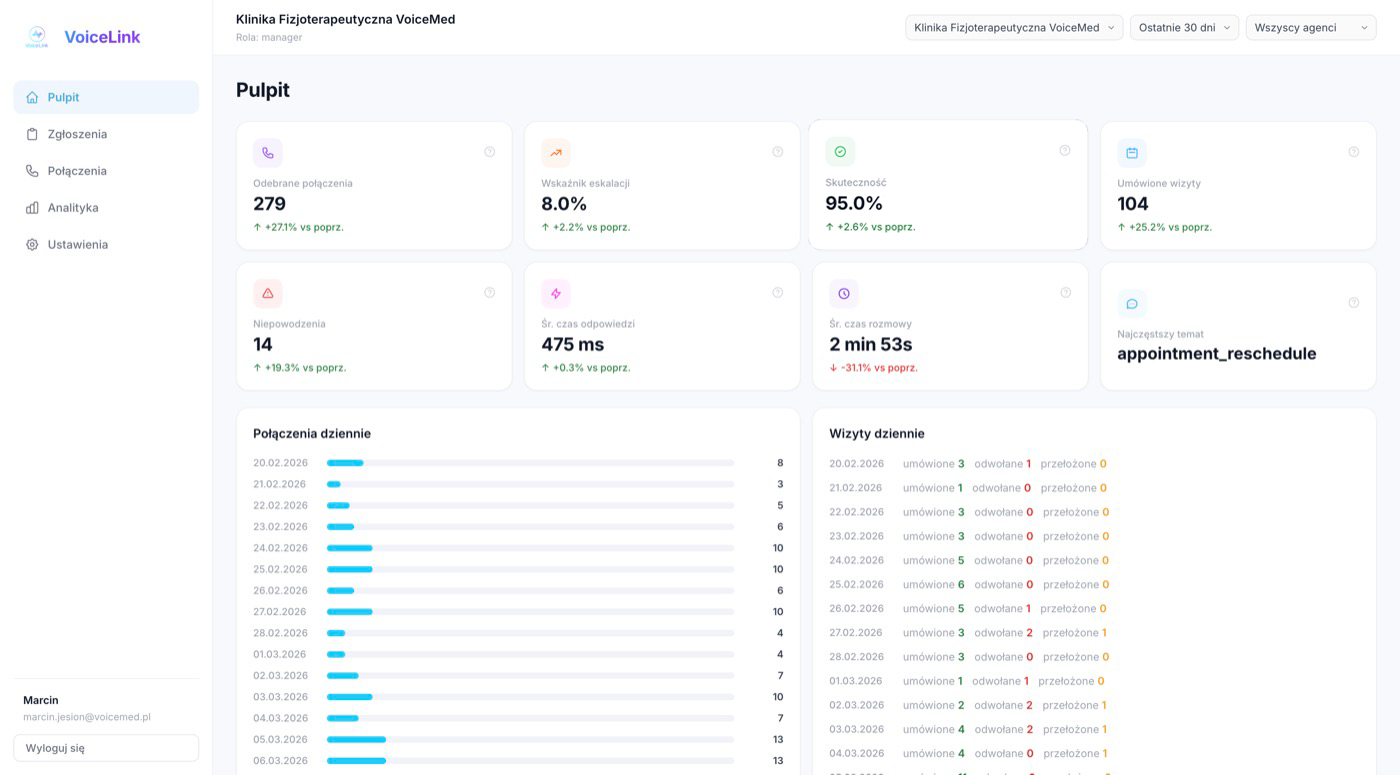The image size is (1400, 775).
Task: Click the VoiceLink logo in the sidebar
Action: (38, 37)
